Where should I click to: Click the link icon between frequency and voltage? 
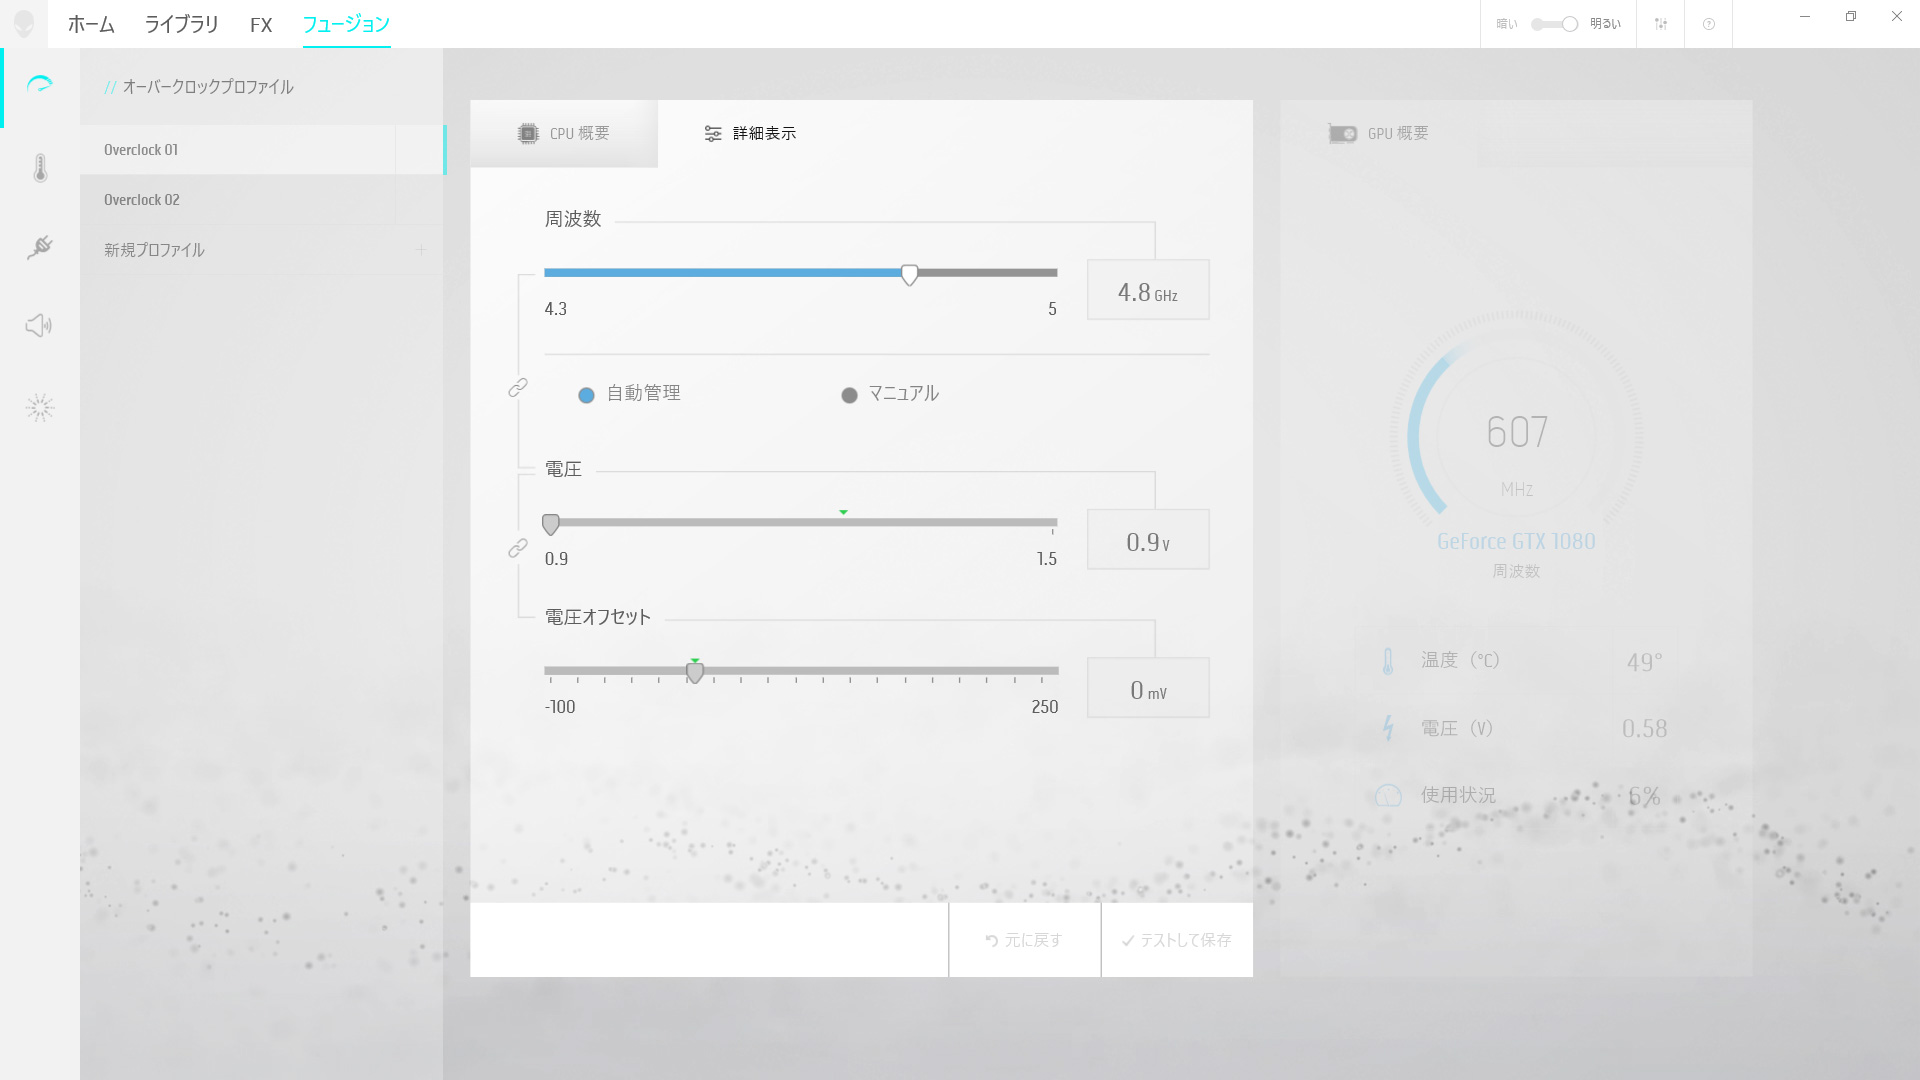pos(518,388)
